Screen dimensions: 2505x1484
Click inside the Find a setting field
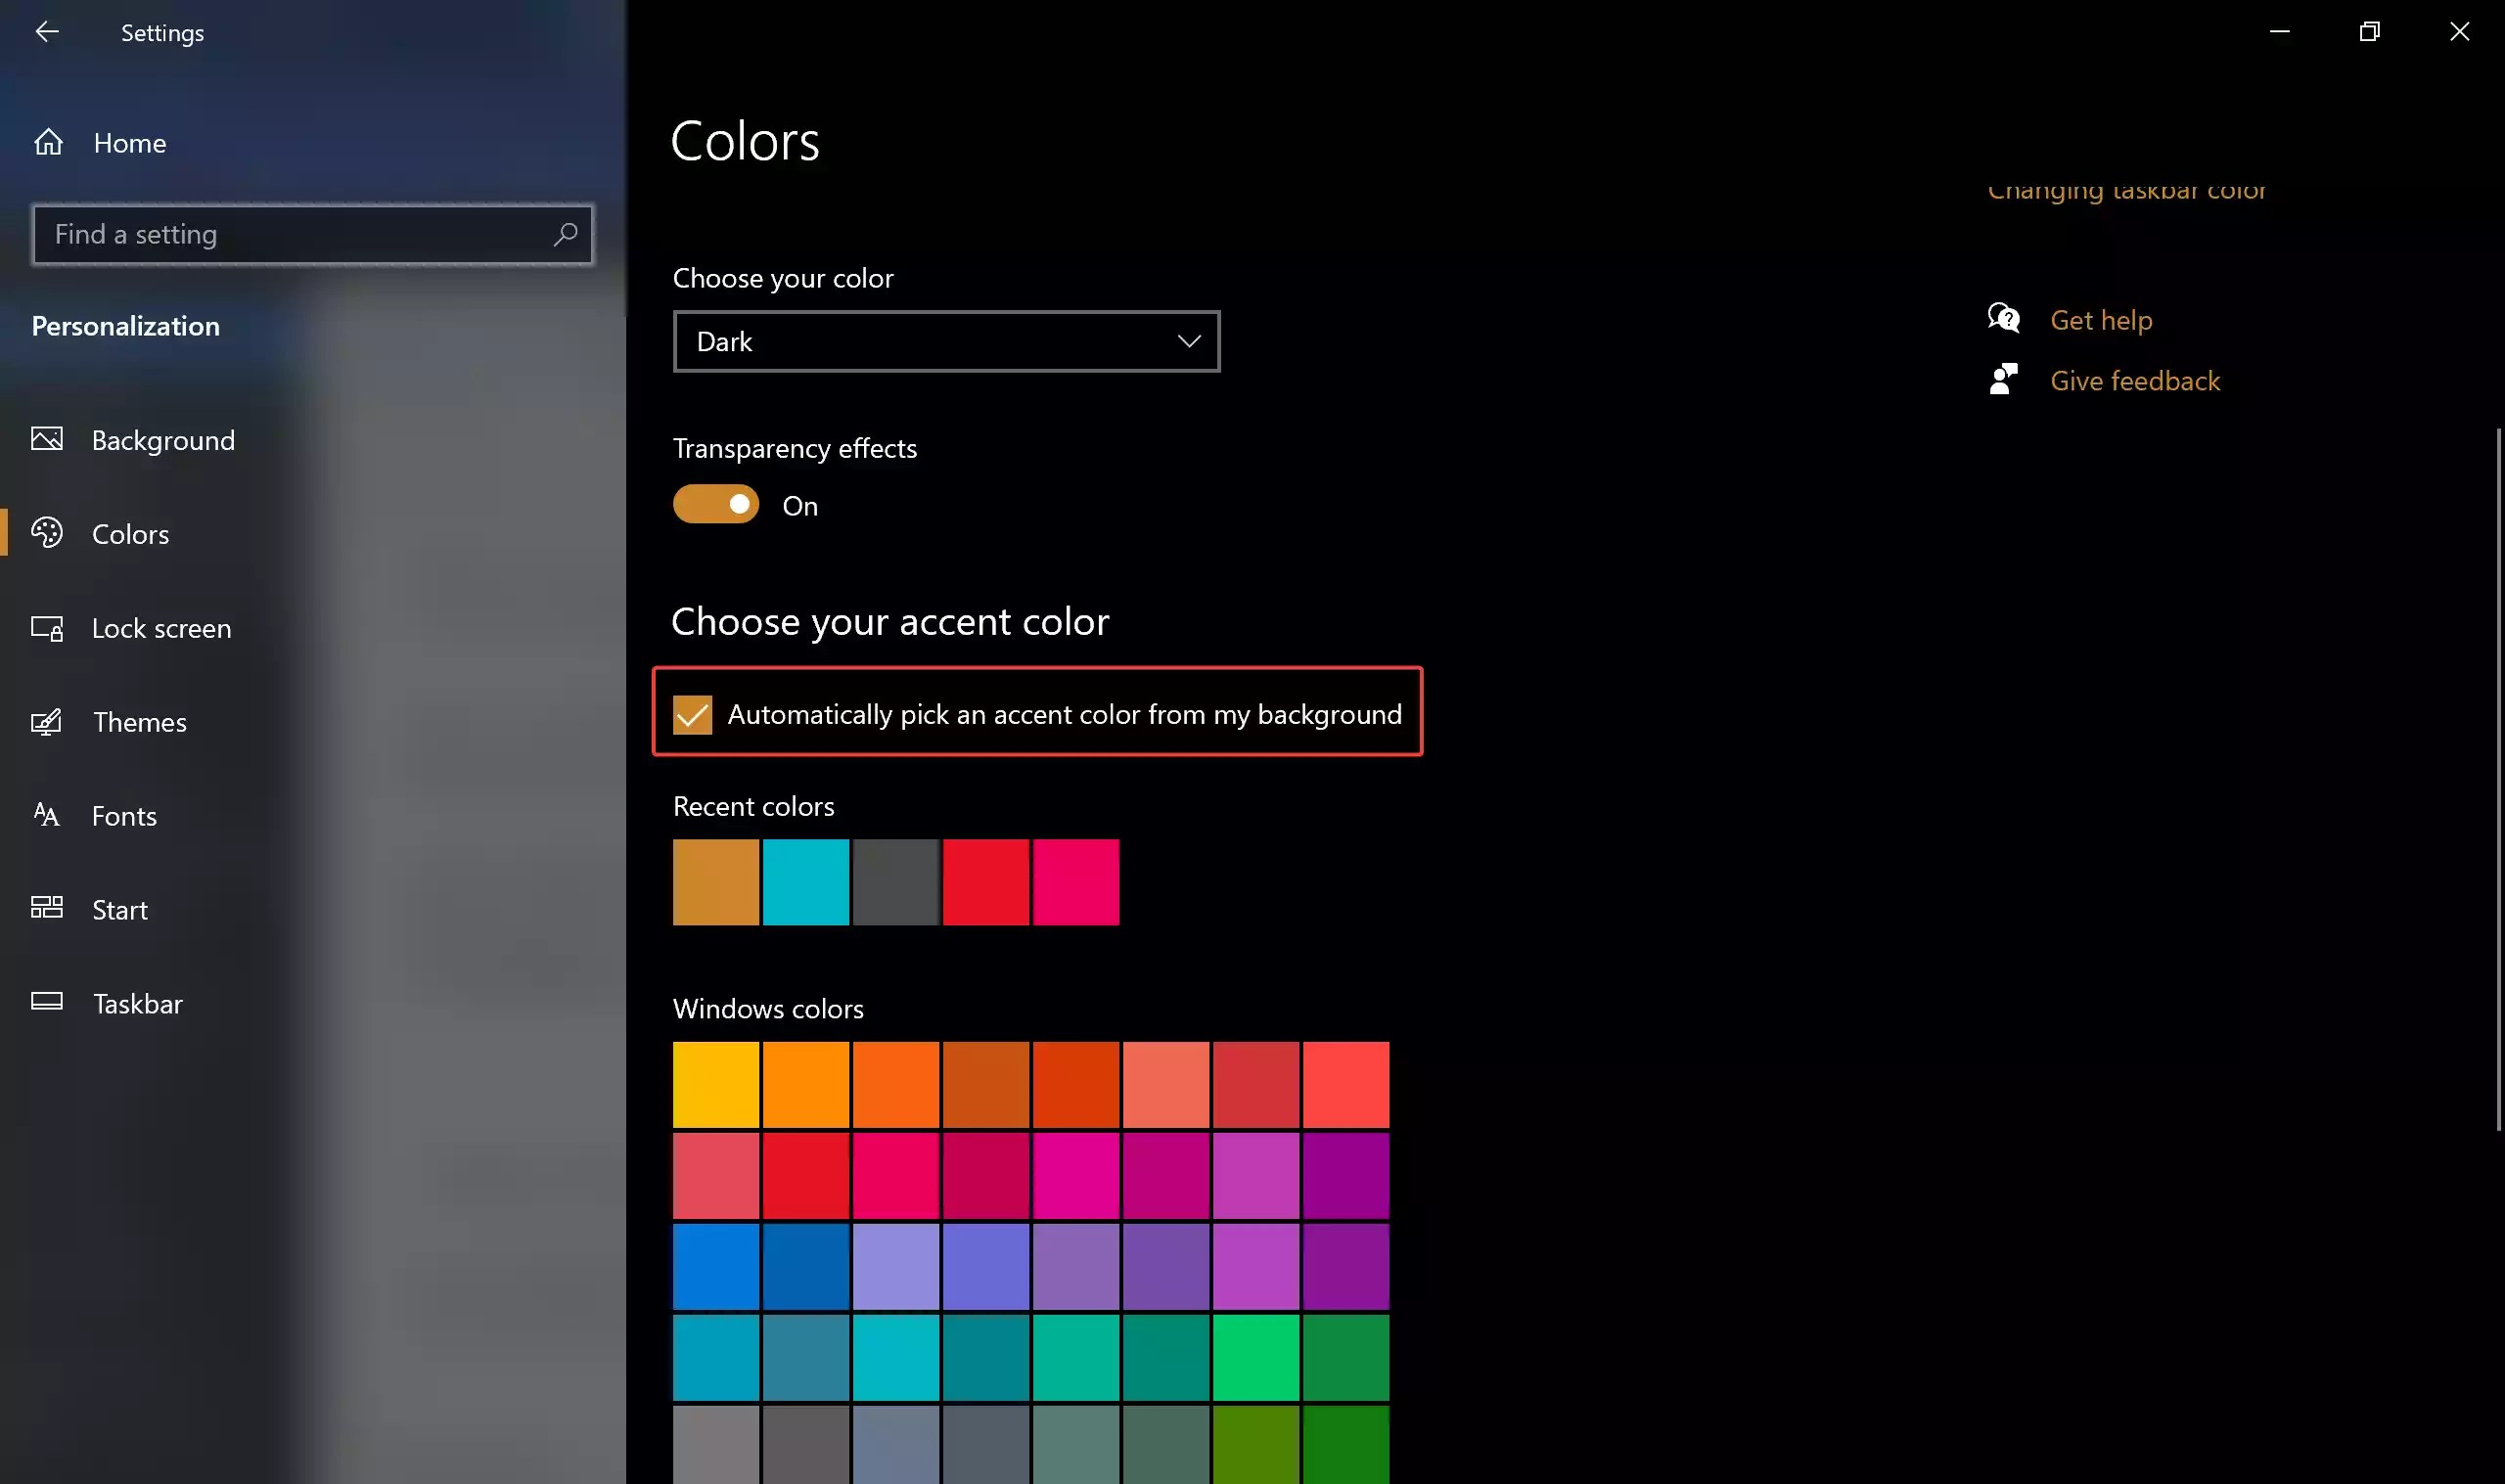[x=280, y=234]
